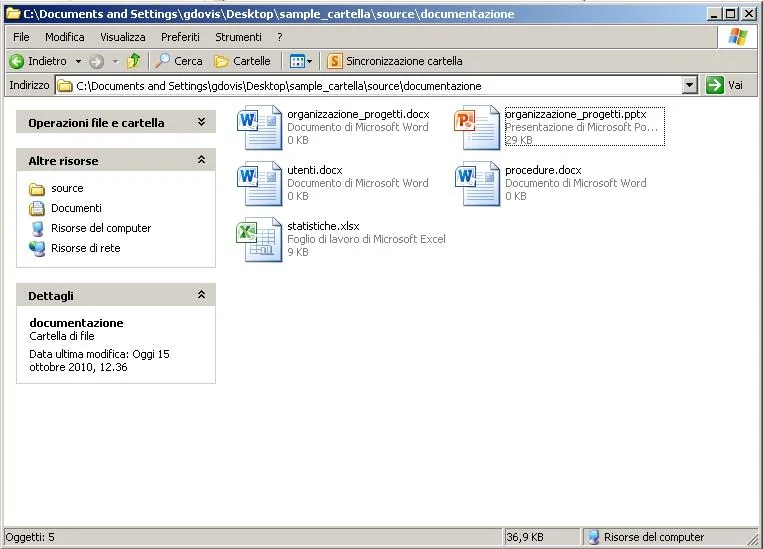Click file name utenti.docx
Image resolution: width=763 pixels, height=549 pixels.
point(315,170)
